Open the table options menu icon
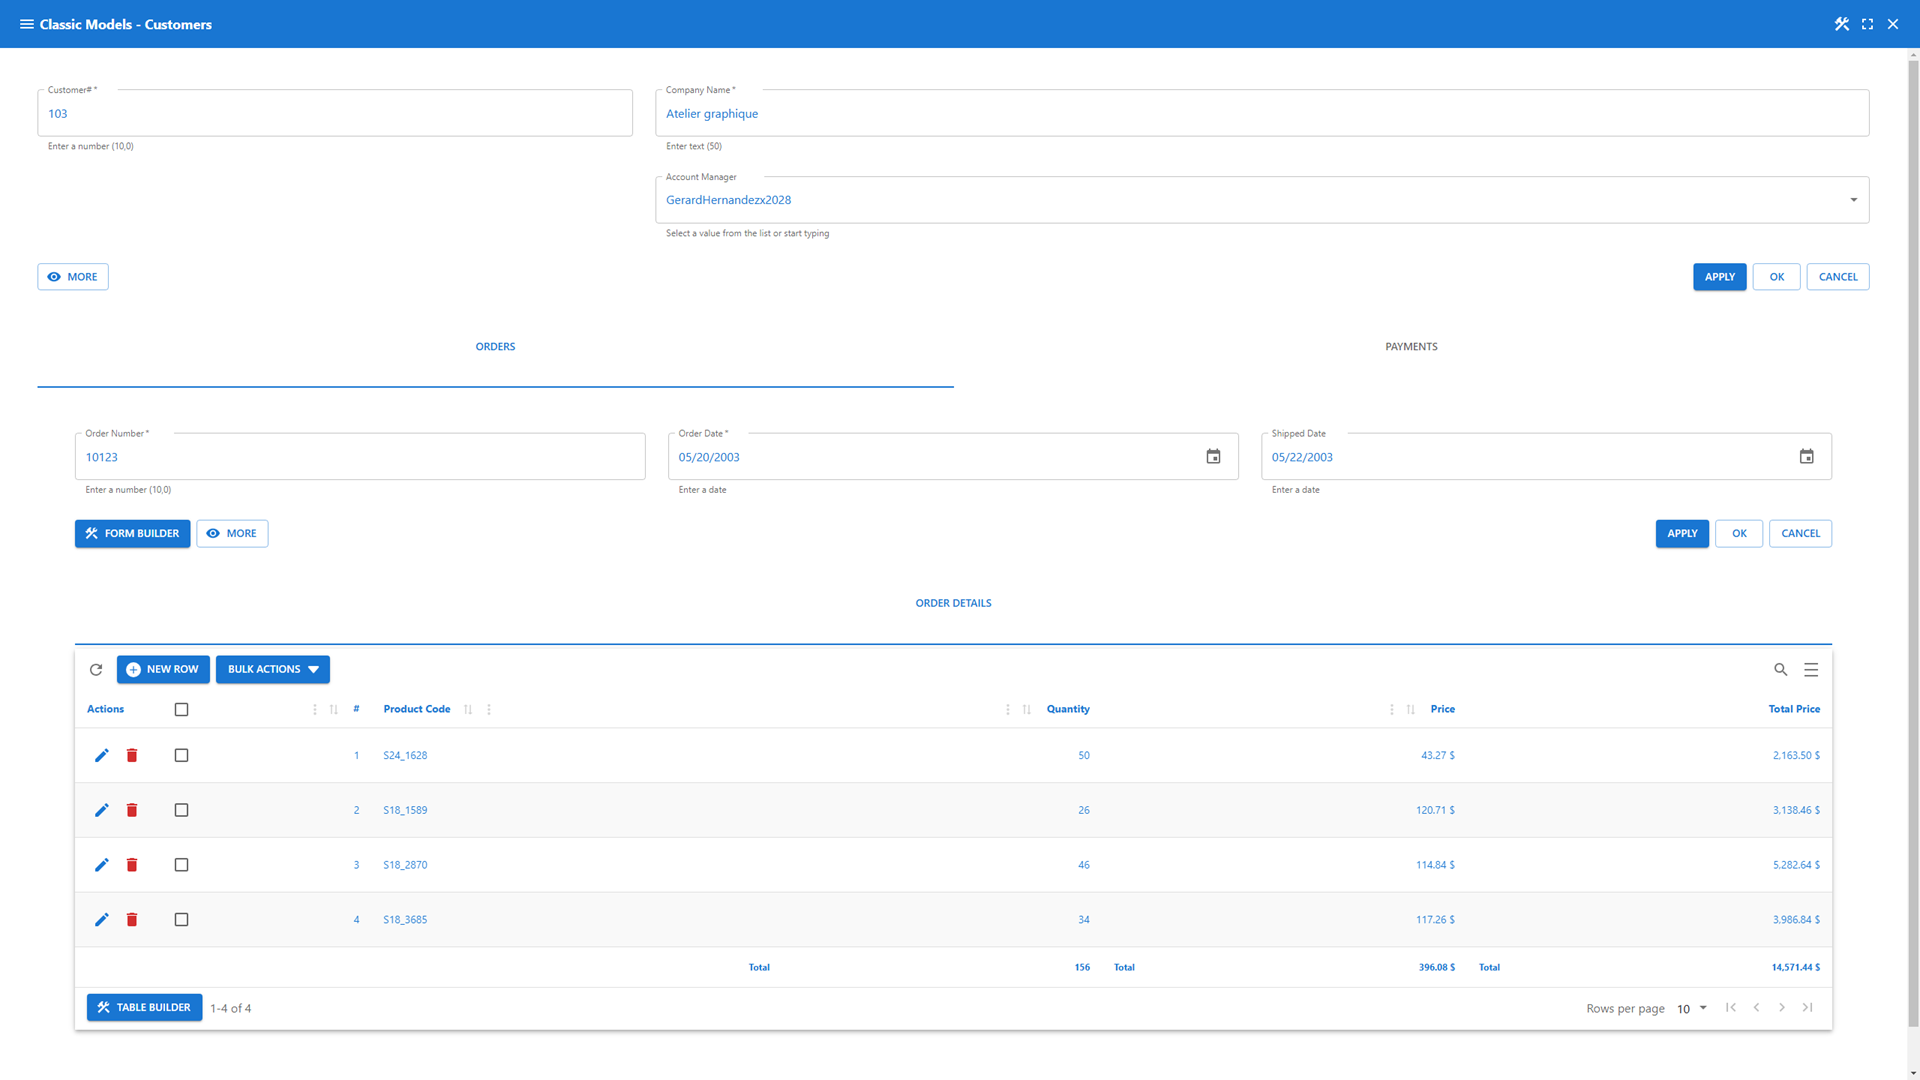Image resolution: width=1920 pixels, height=1080 pixels. click(1811, 670)
